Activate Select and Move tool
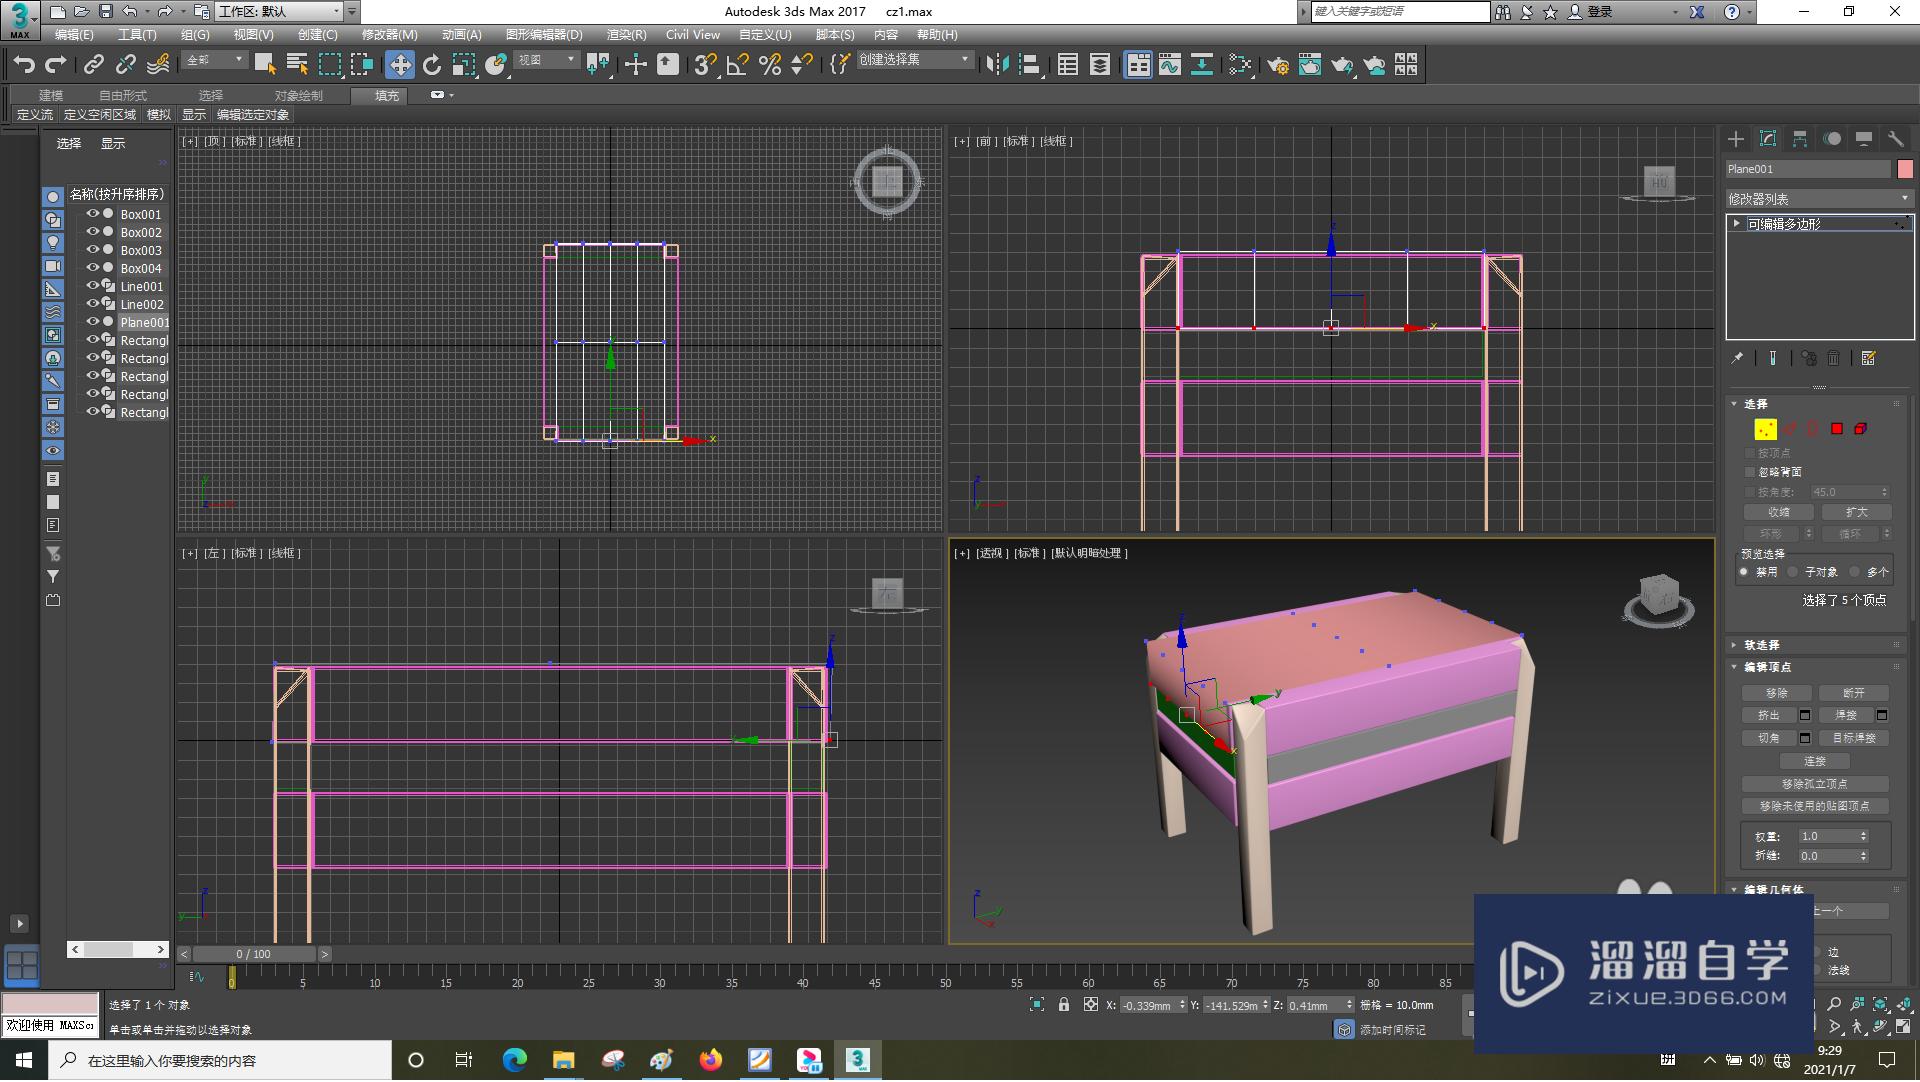The image size is (1920, 1082). 400,65
